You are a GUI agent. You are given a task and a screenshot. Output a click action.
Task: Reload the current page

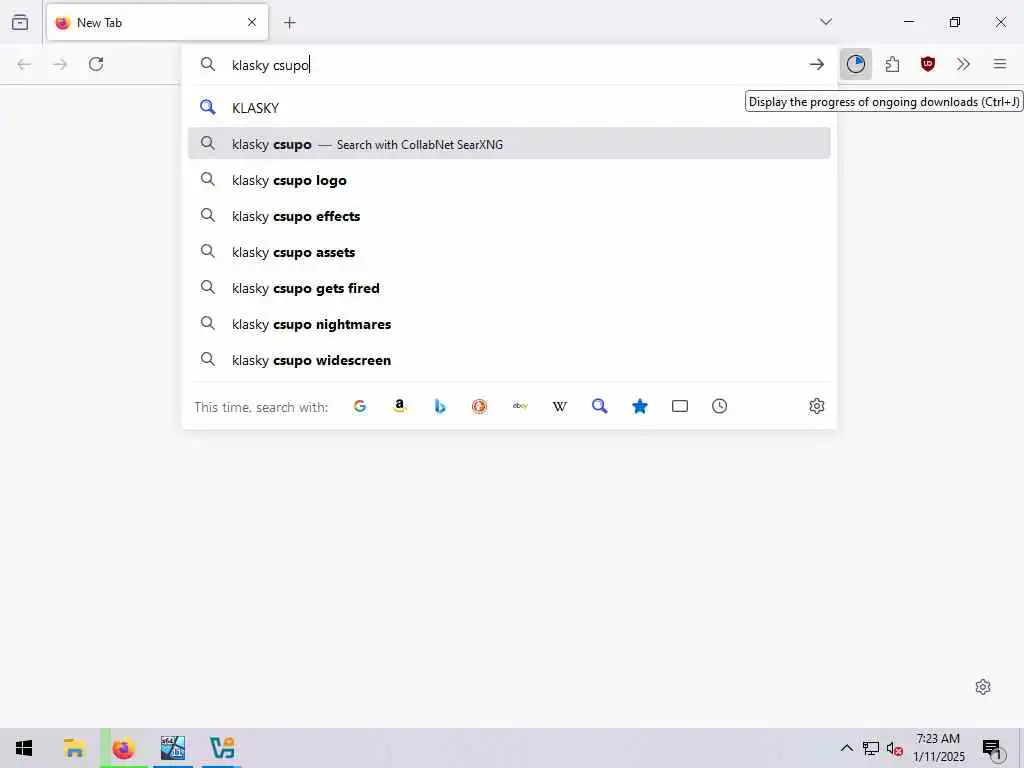(96, 64)
